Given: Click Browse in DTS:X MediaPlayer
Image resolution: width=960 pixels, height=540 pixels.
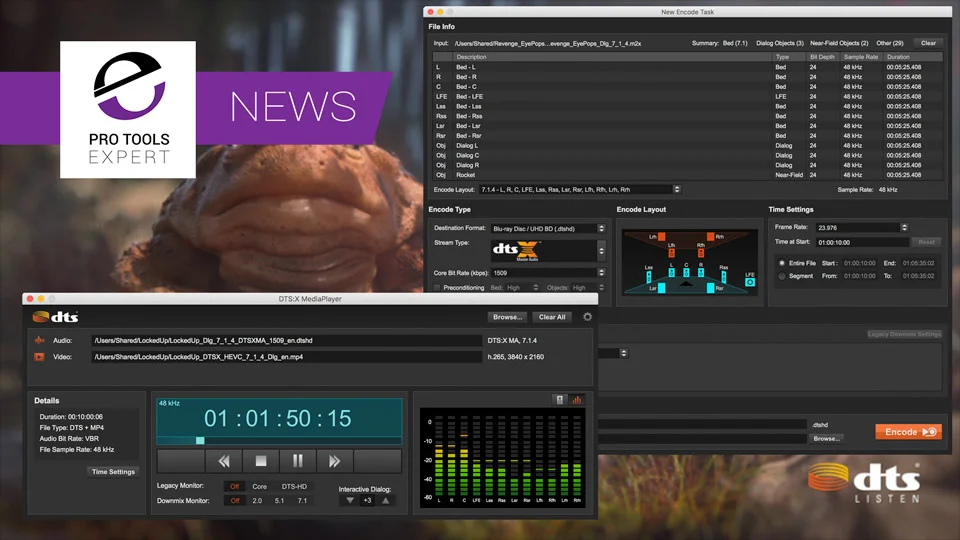Looking at the screenshot, I should pyautogui.click(x=508, y=317).
